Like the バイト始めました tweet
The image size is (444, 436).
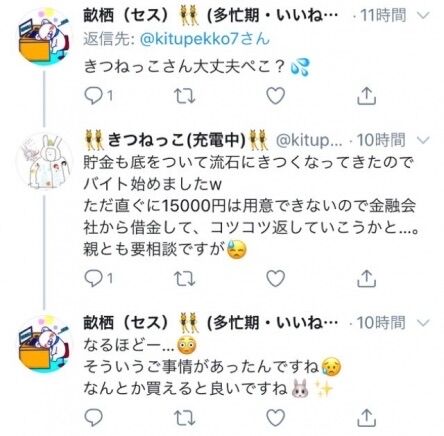pos(276,278)
